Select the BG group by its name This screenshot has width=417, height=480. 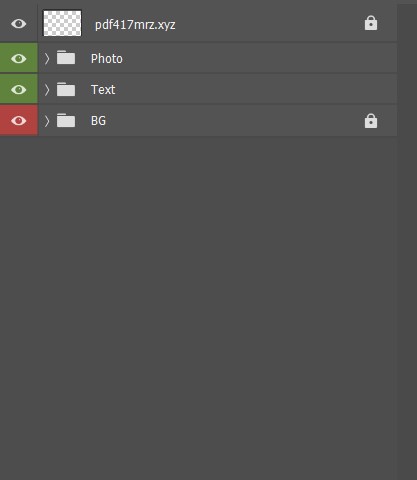click(98, 121)
